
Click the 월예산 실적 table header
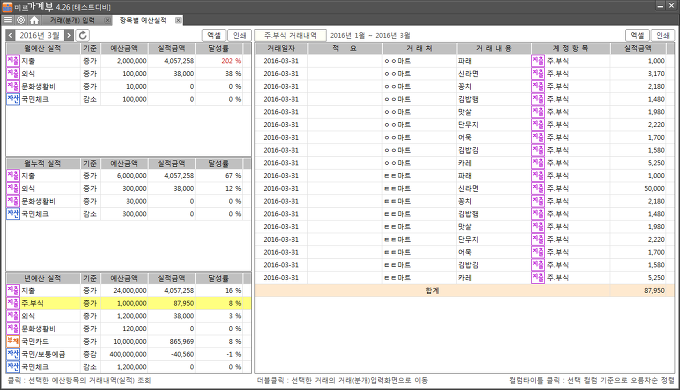[43, 49]
